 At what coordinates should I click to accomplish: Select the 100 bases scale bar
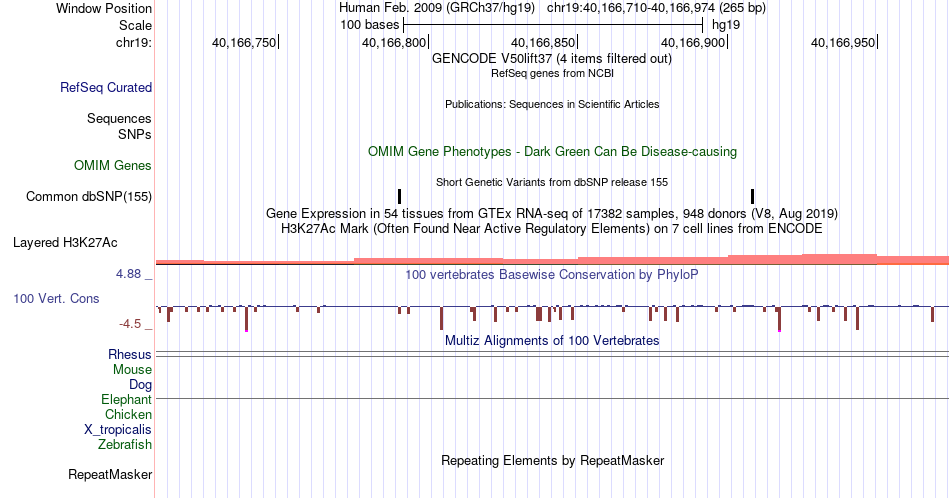553,25
